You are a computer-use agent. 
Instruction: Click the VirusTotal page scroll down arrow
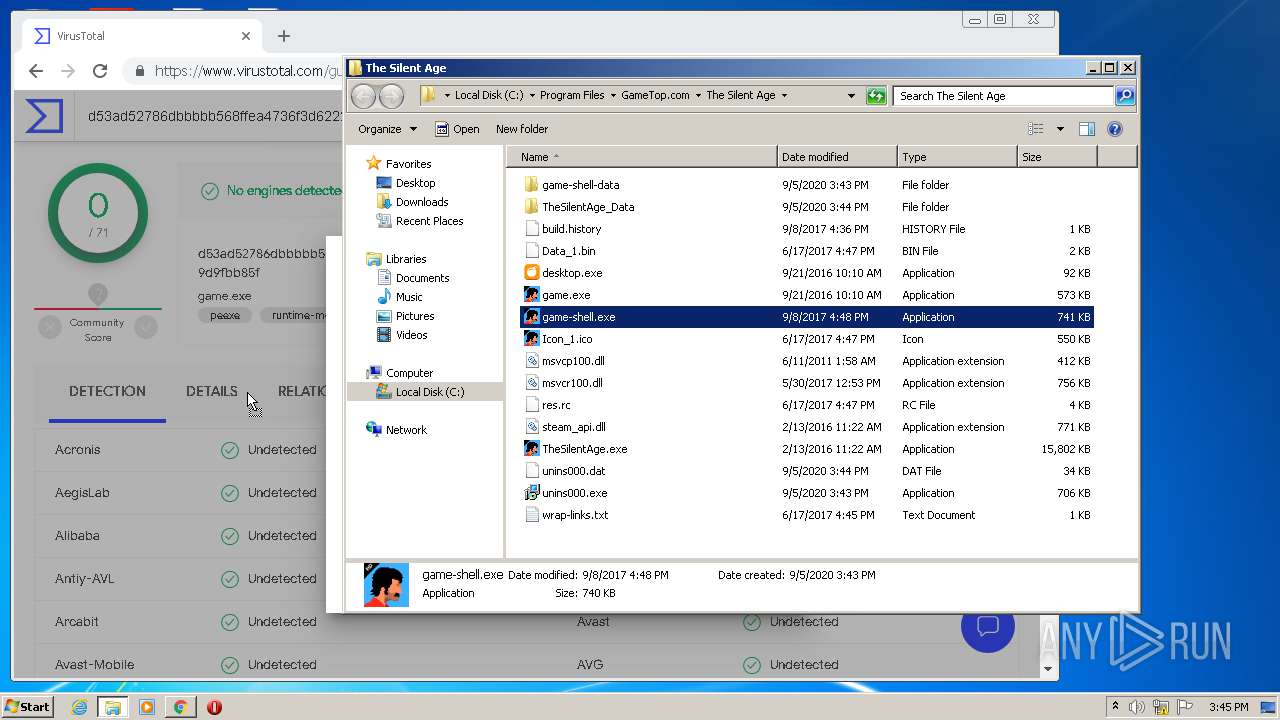point(1048,669)
